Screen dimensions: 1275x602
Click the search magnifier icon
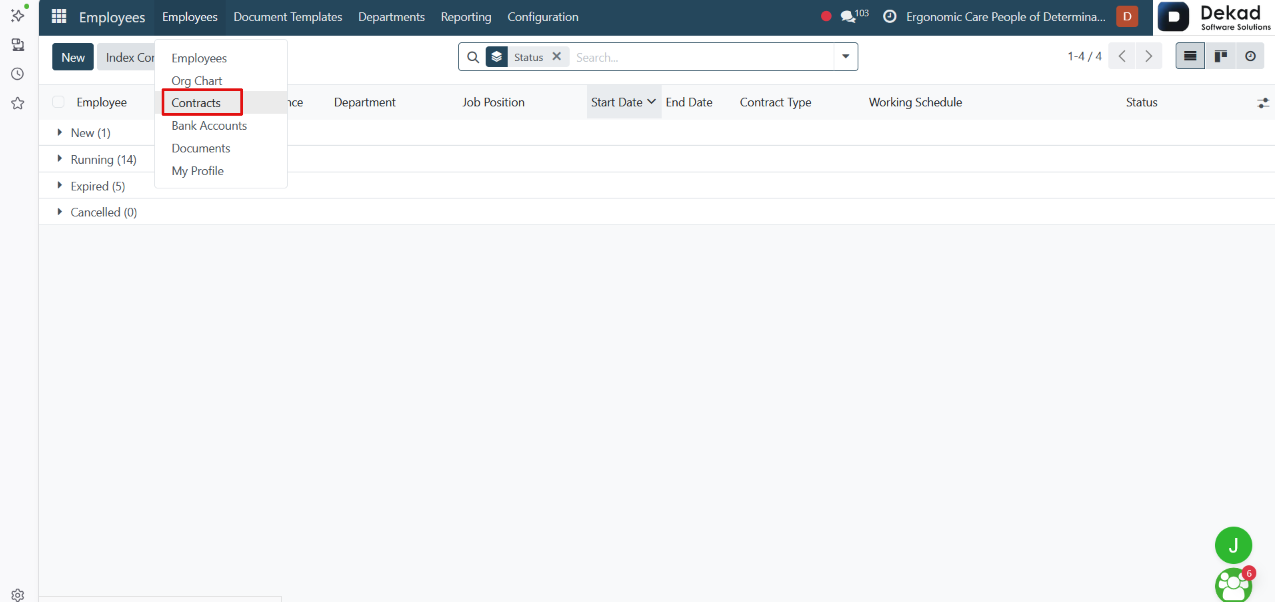[x=473, y=57]
